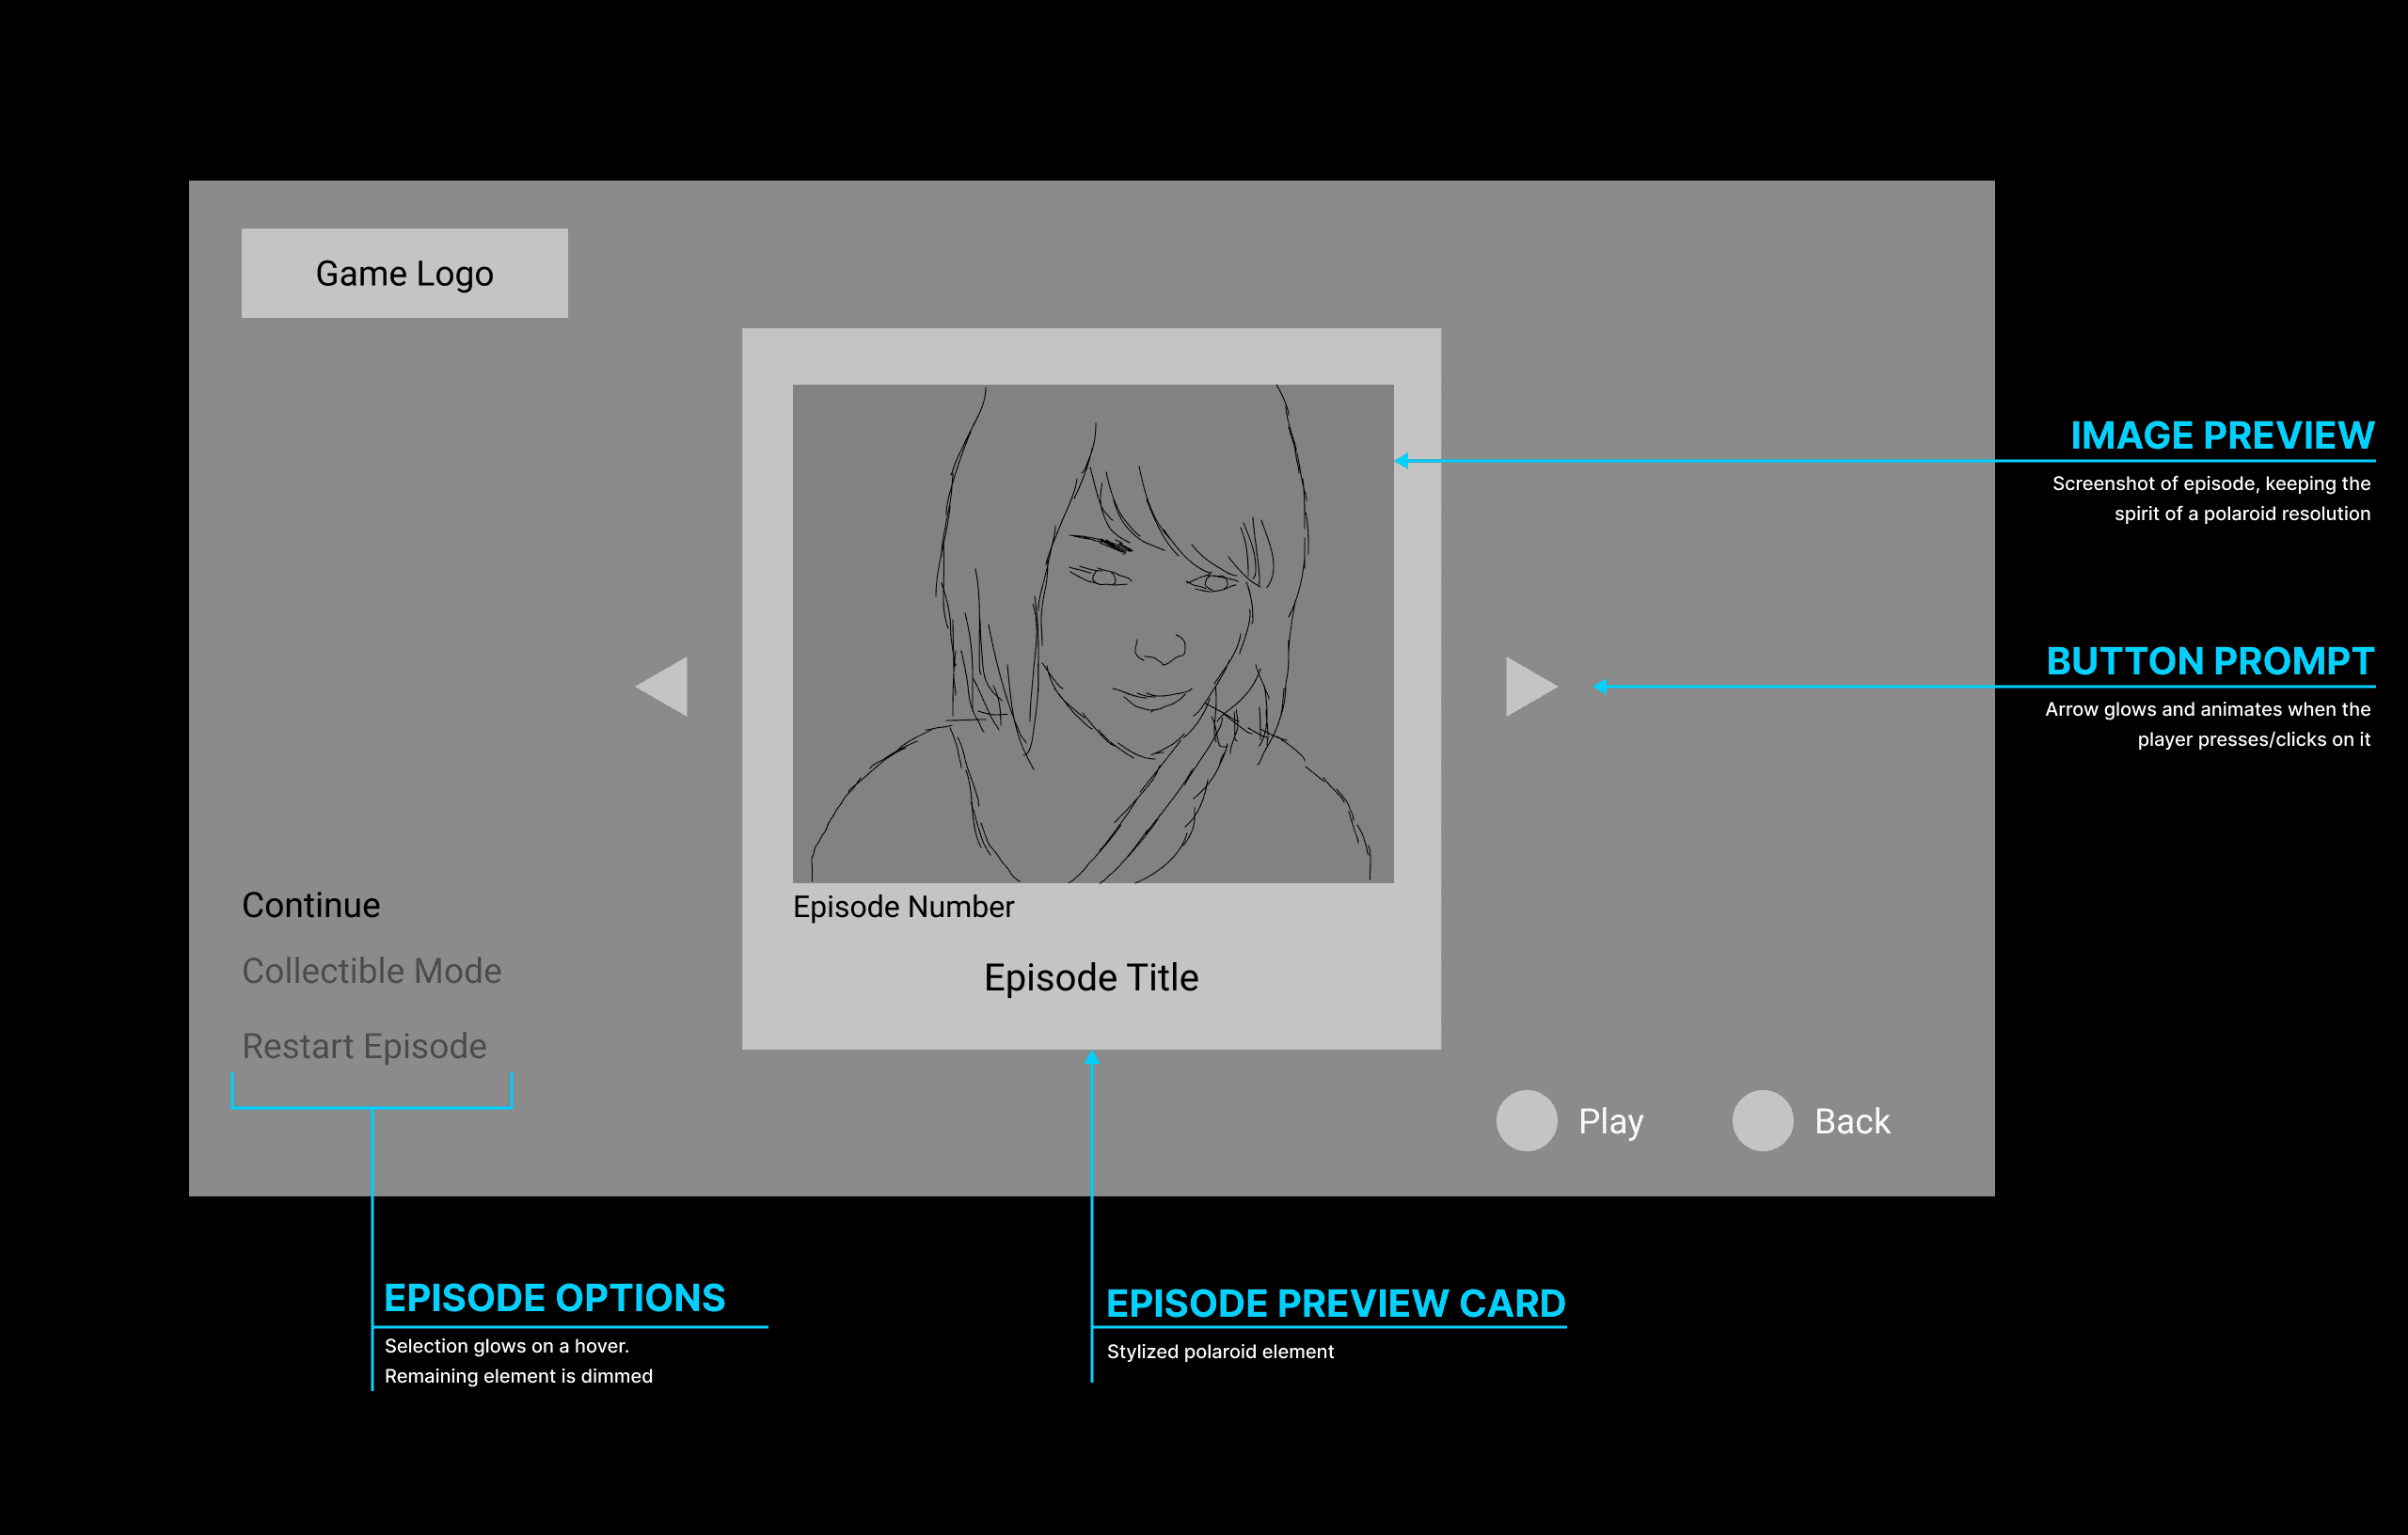Select the Collectible Mode option

371,971
